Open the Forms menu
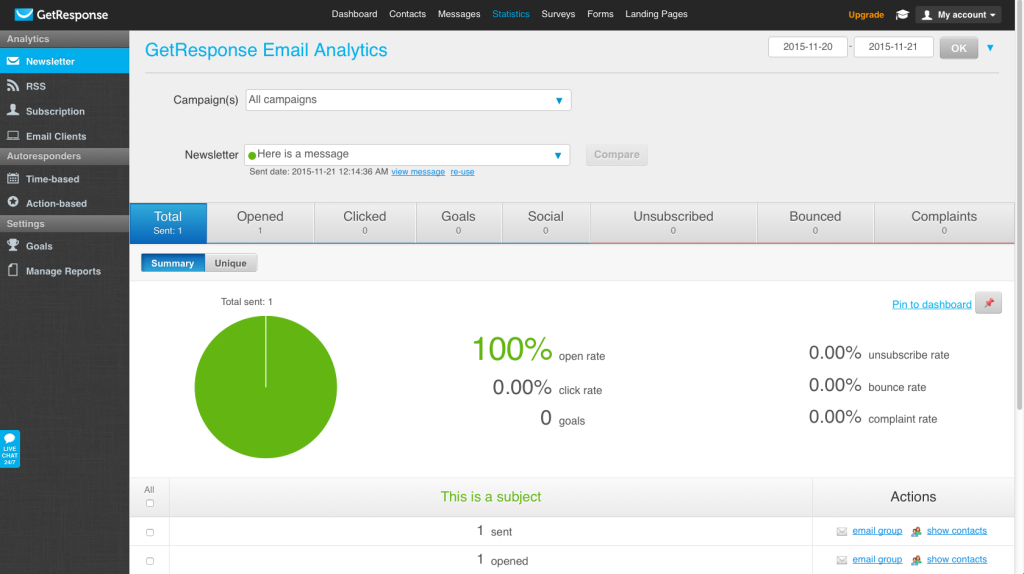Image resolution: width=1024 pixels, height=574 pixels. click(600, 14)
